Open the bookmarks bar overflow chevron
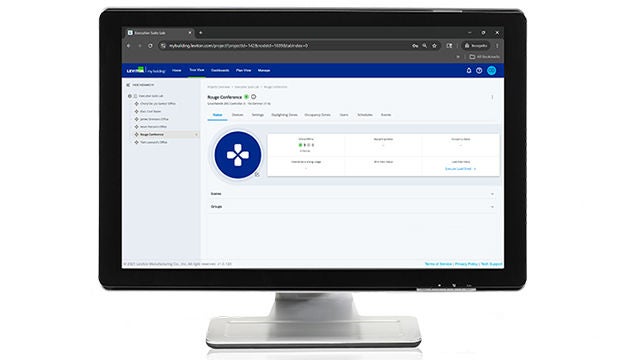Viewport: 640px width, 360px height. coord(458,57)
